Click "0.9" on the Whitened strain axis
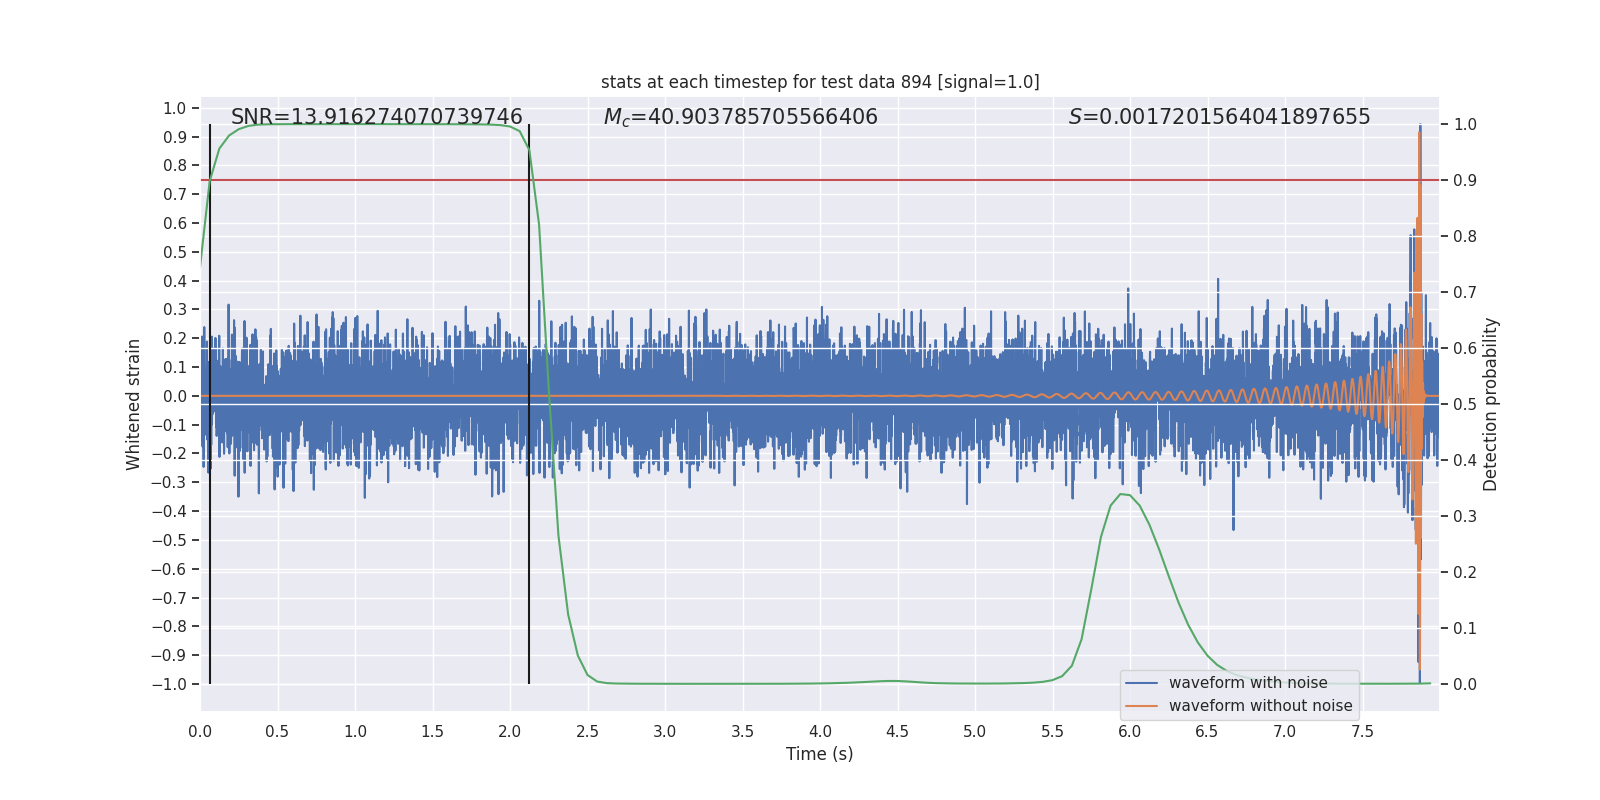 coord(175,137)
